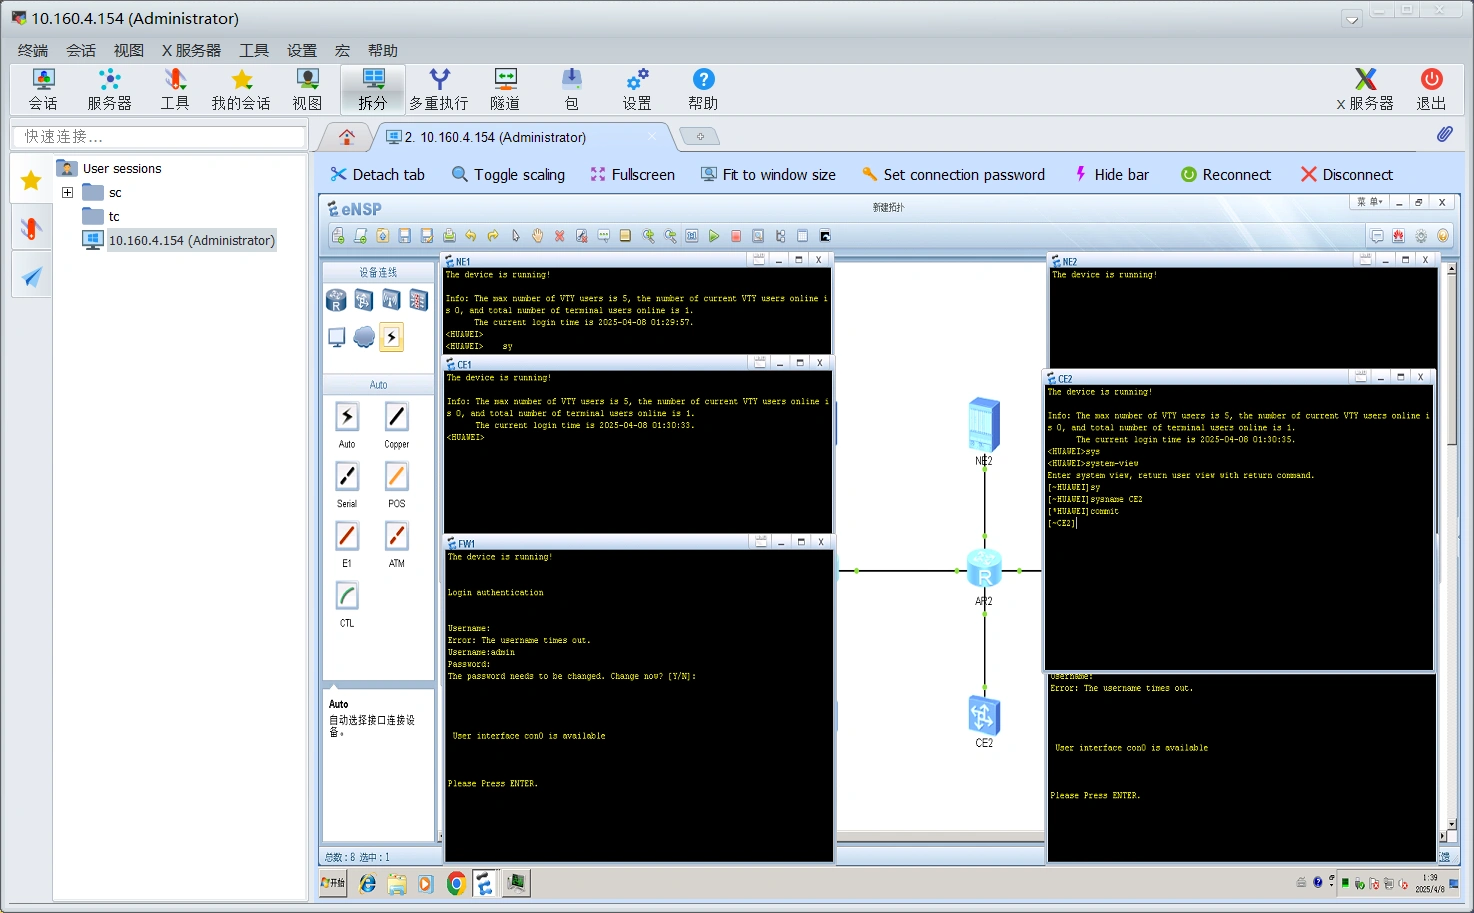Click red stop devices icon
This screenshot has width=1474, height=913.
click(x=736, y=236)
